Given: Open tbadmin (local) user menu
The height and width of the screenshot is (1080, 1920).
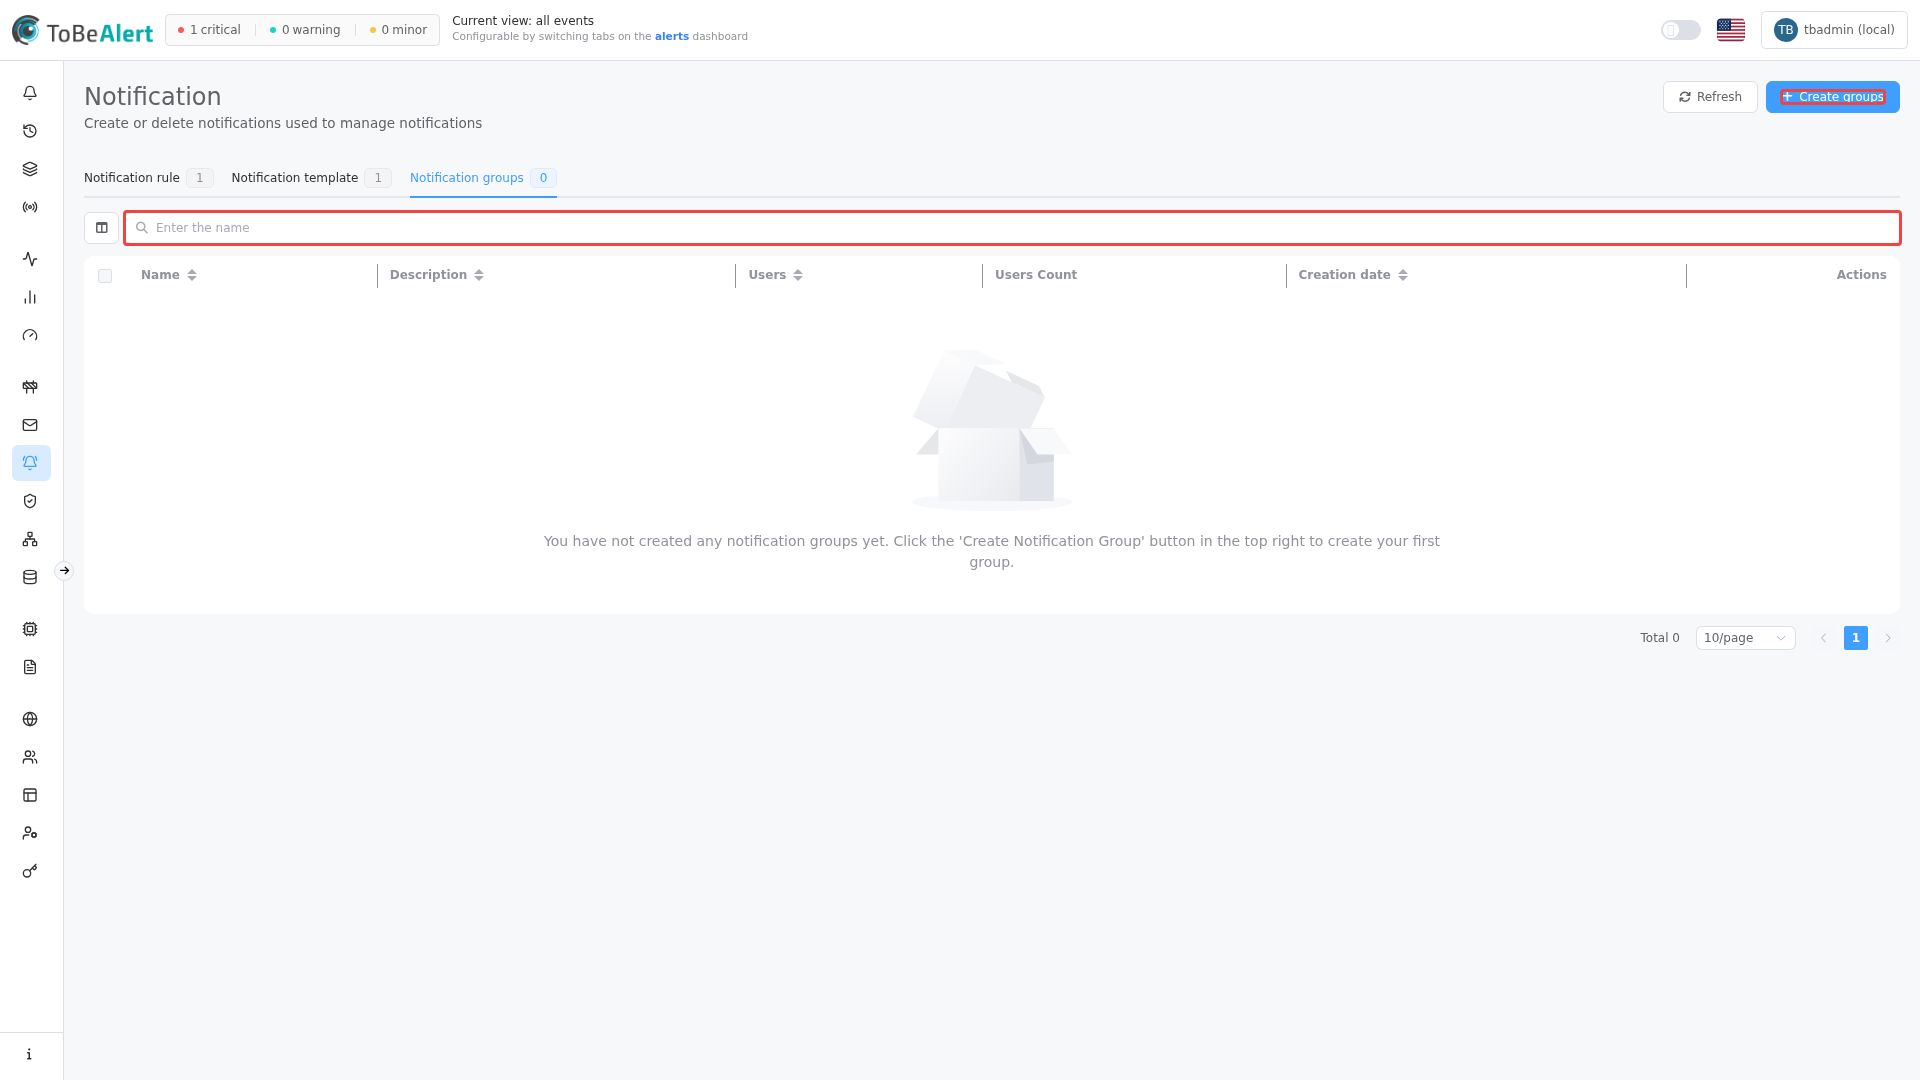Looking at the screenshot, I should tap(1834, 30).
